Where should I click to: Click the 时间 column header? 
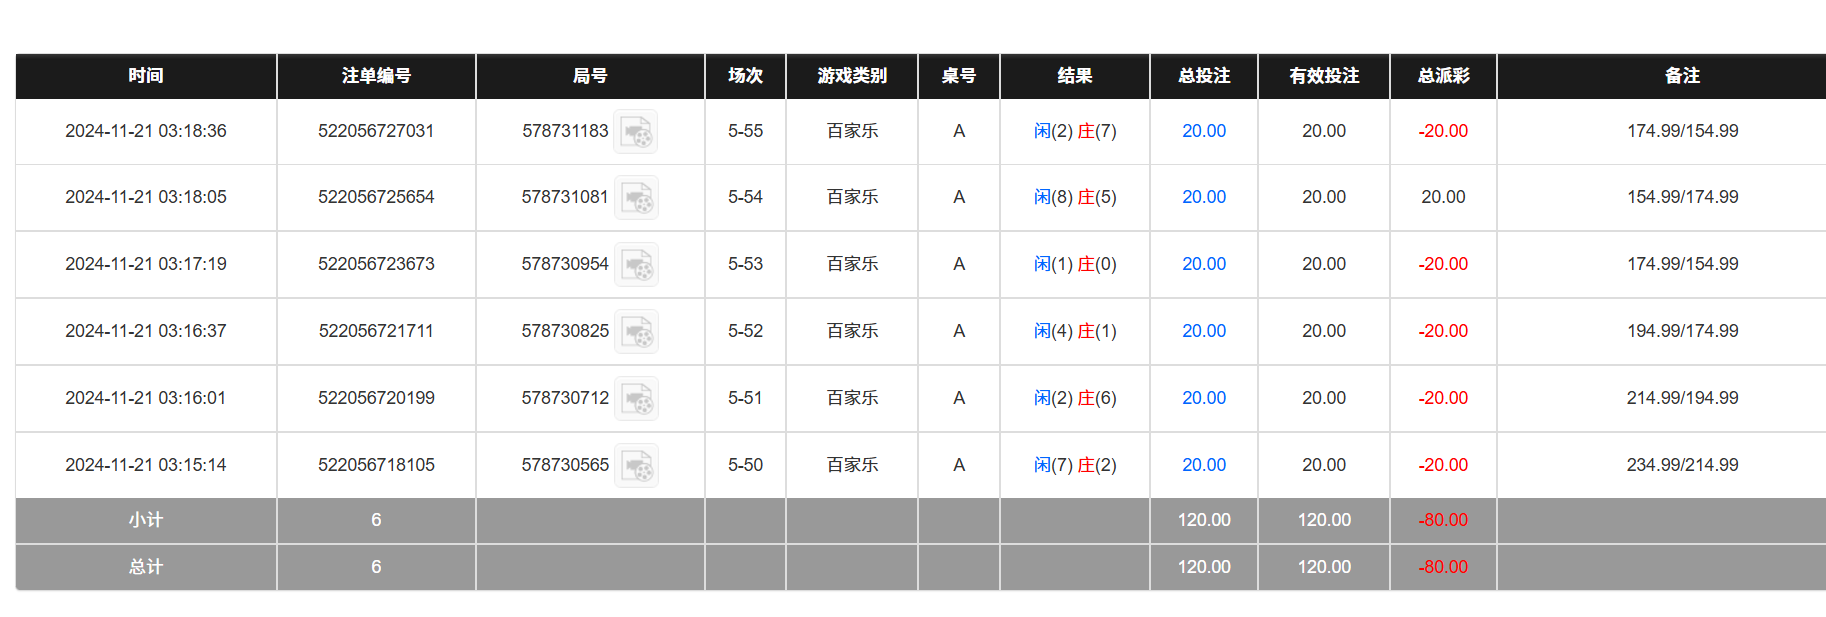coord(145,76)
